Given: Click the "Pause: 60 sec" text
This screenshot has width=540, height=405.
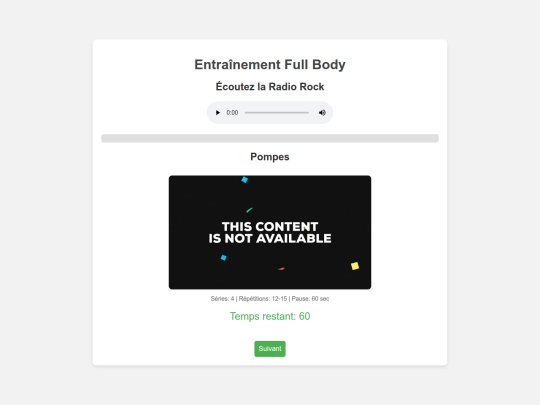Looking at the screenshot, I should 310,299.
